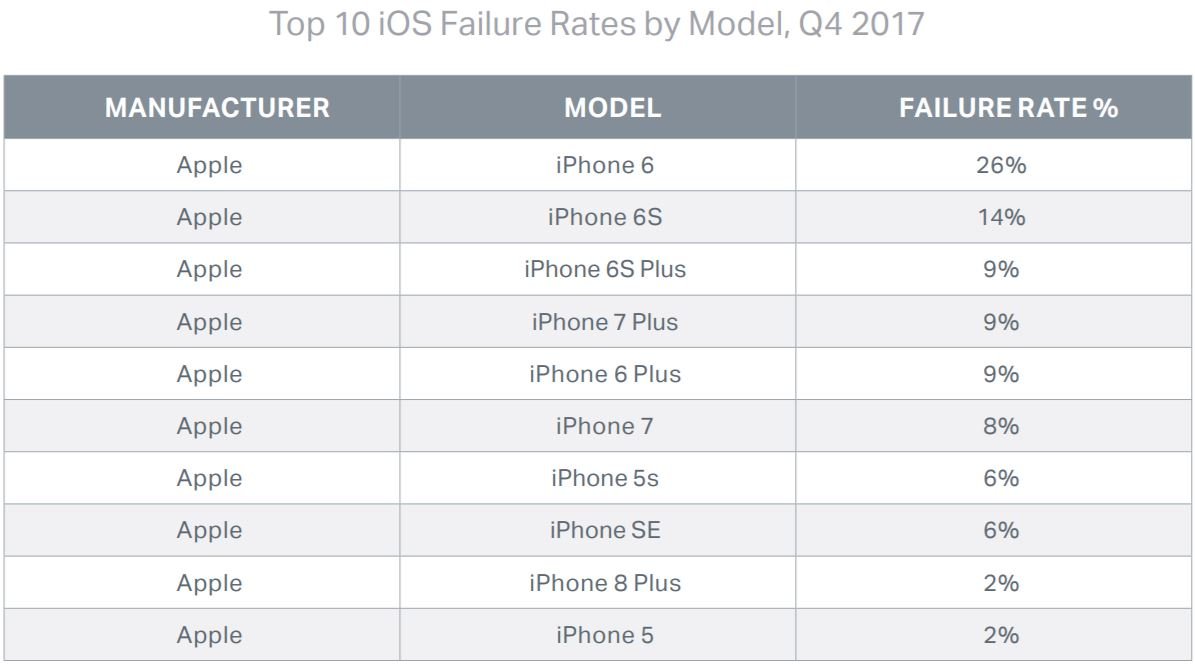
Task: Select the iPhone 5s model cell
Action: [x=598, y=478]
